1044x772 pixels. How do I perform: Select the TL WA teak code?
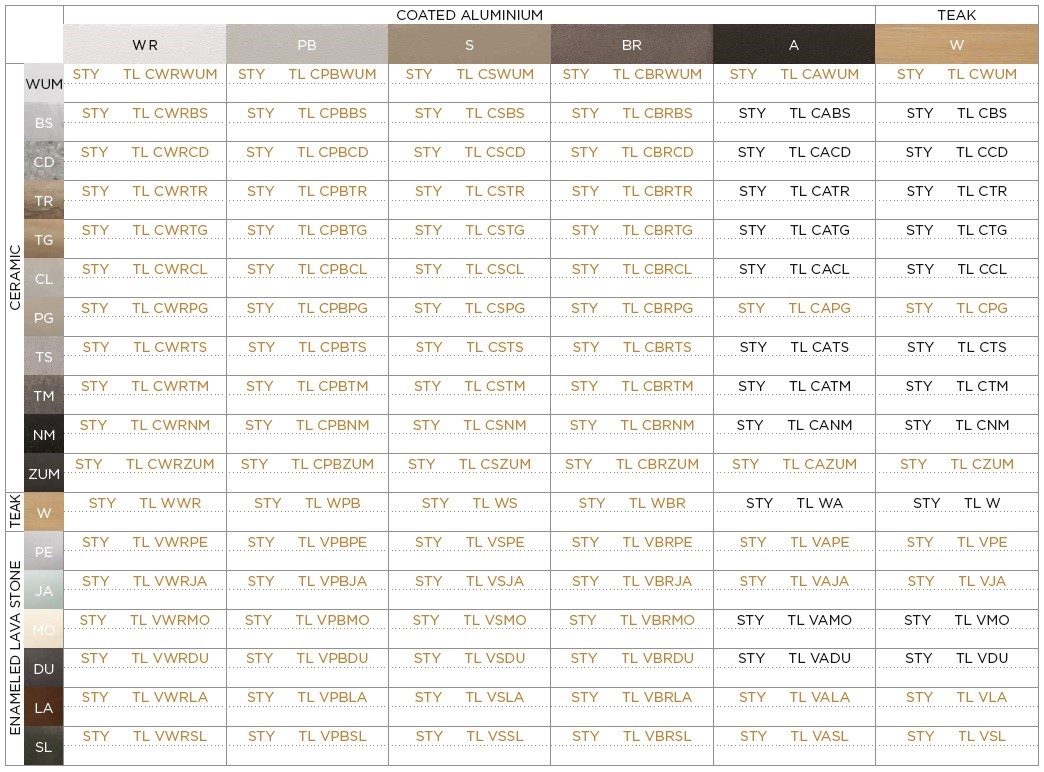(x=820, y=503)
